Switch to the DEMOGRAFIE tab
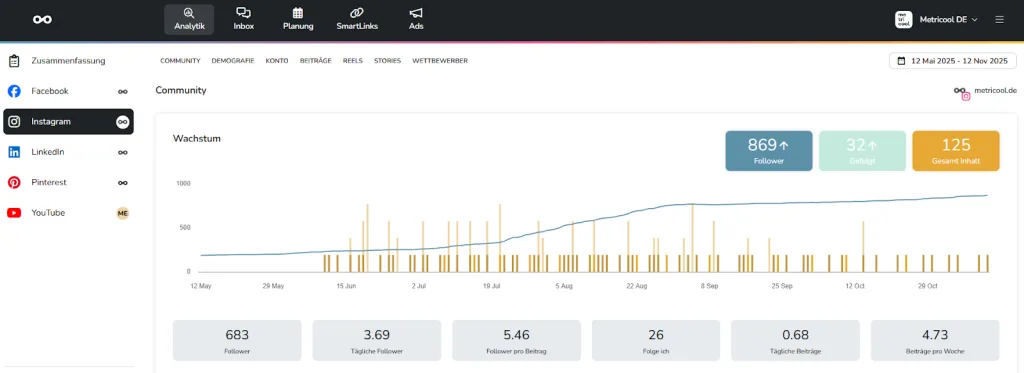 (233, 61)
